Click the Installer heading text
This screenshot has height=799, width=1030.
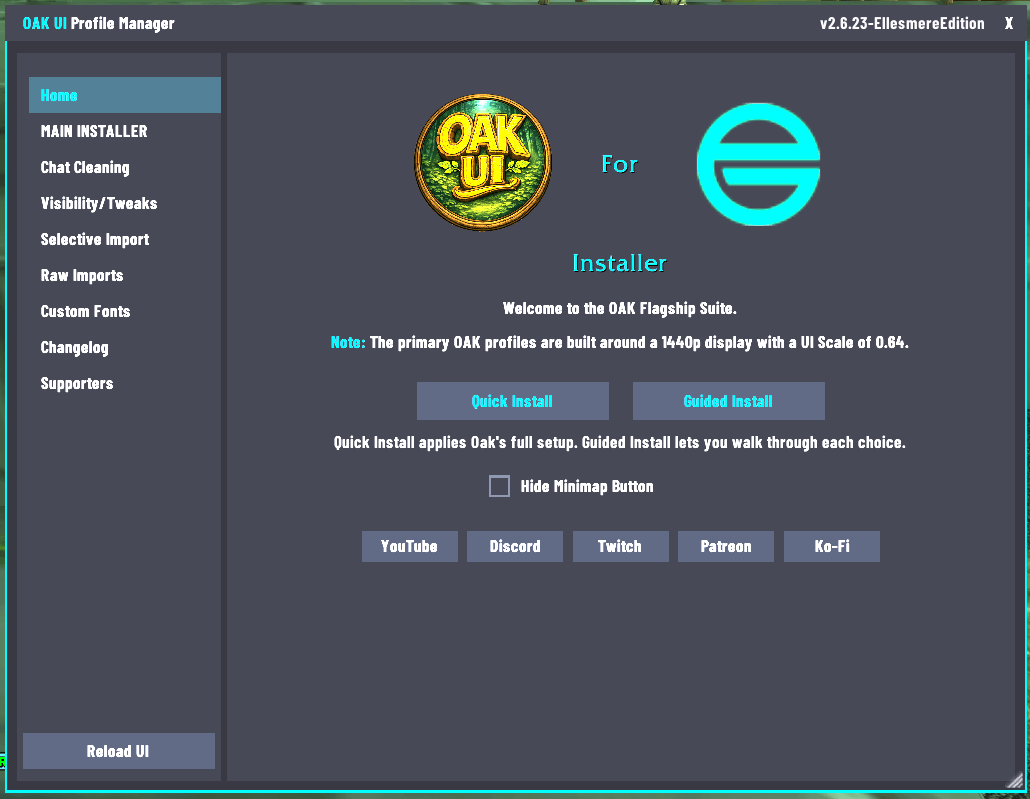(619, 263)
